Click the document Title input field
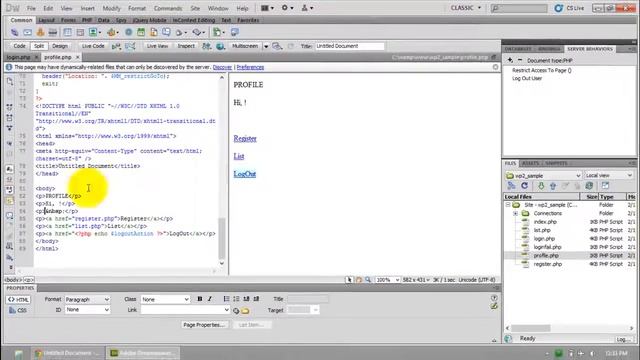The width and height of the screenshot is (640, 360). pyautogui.click(x=349, y=46)
